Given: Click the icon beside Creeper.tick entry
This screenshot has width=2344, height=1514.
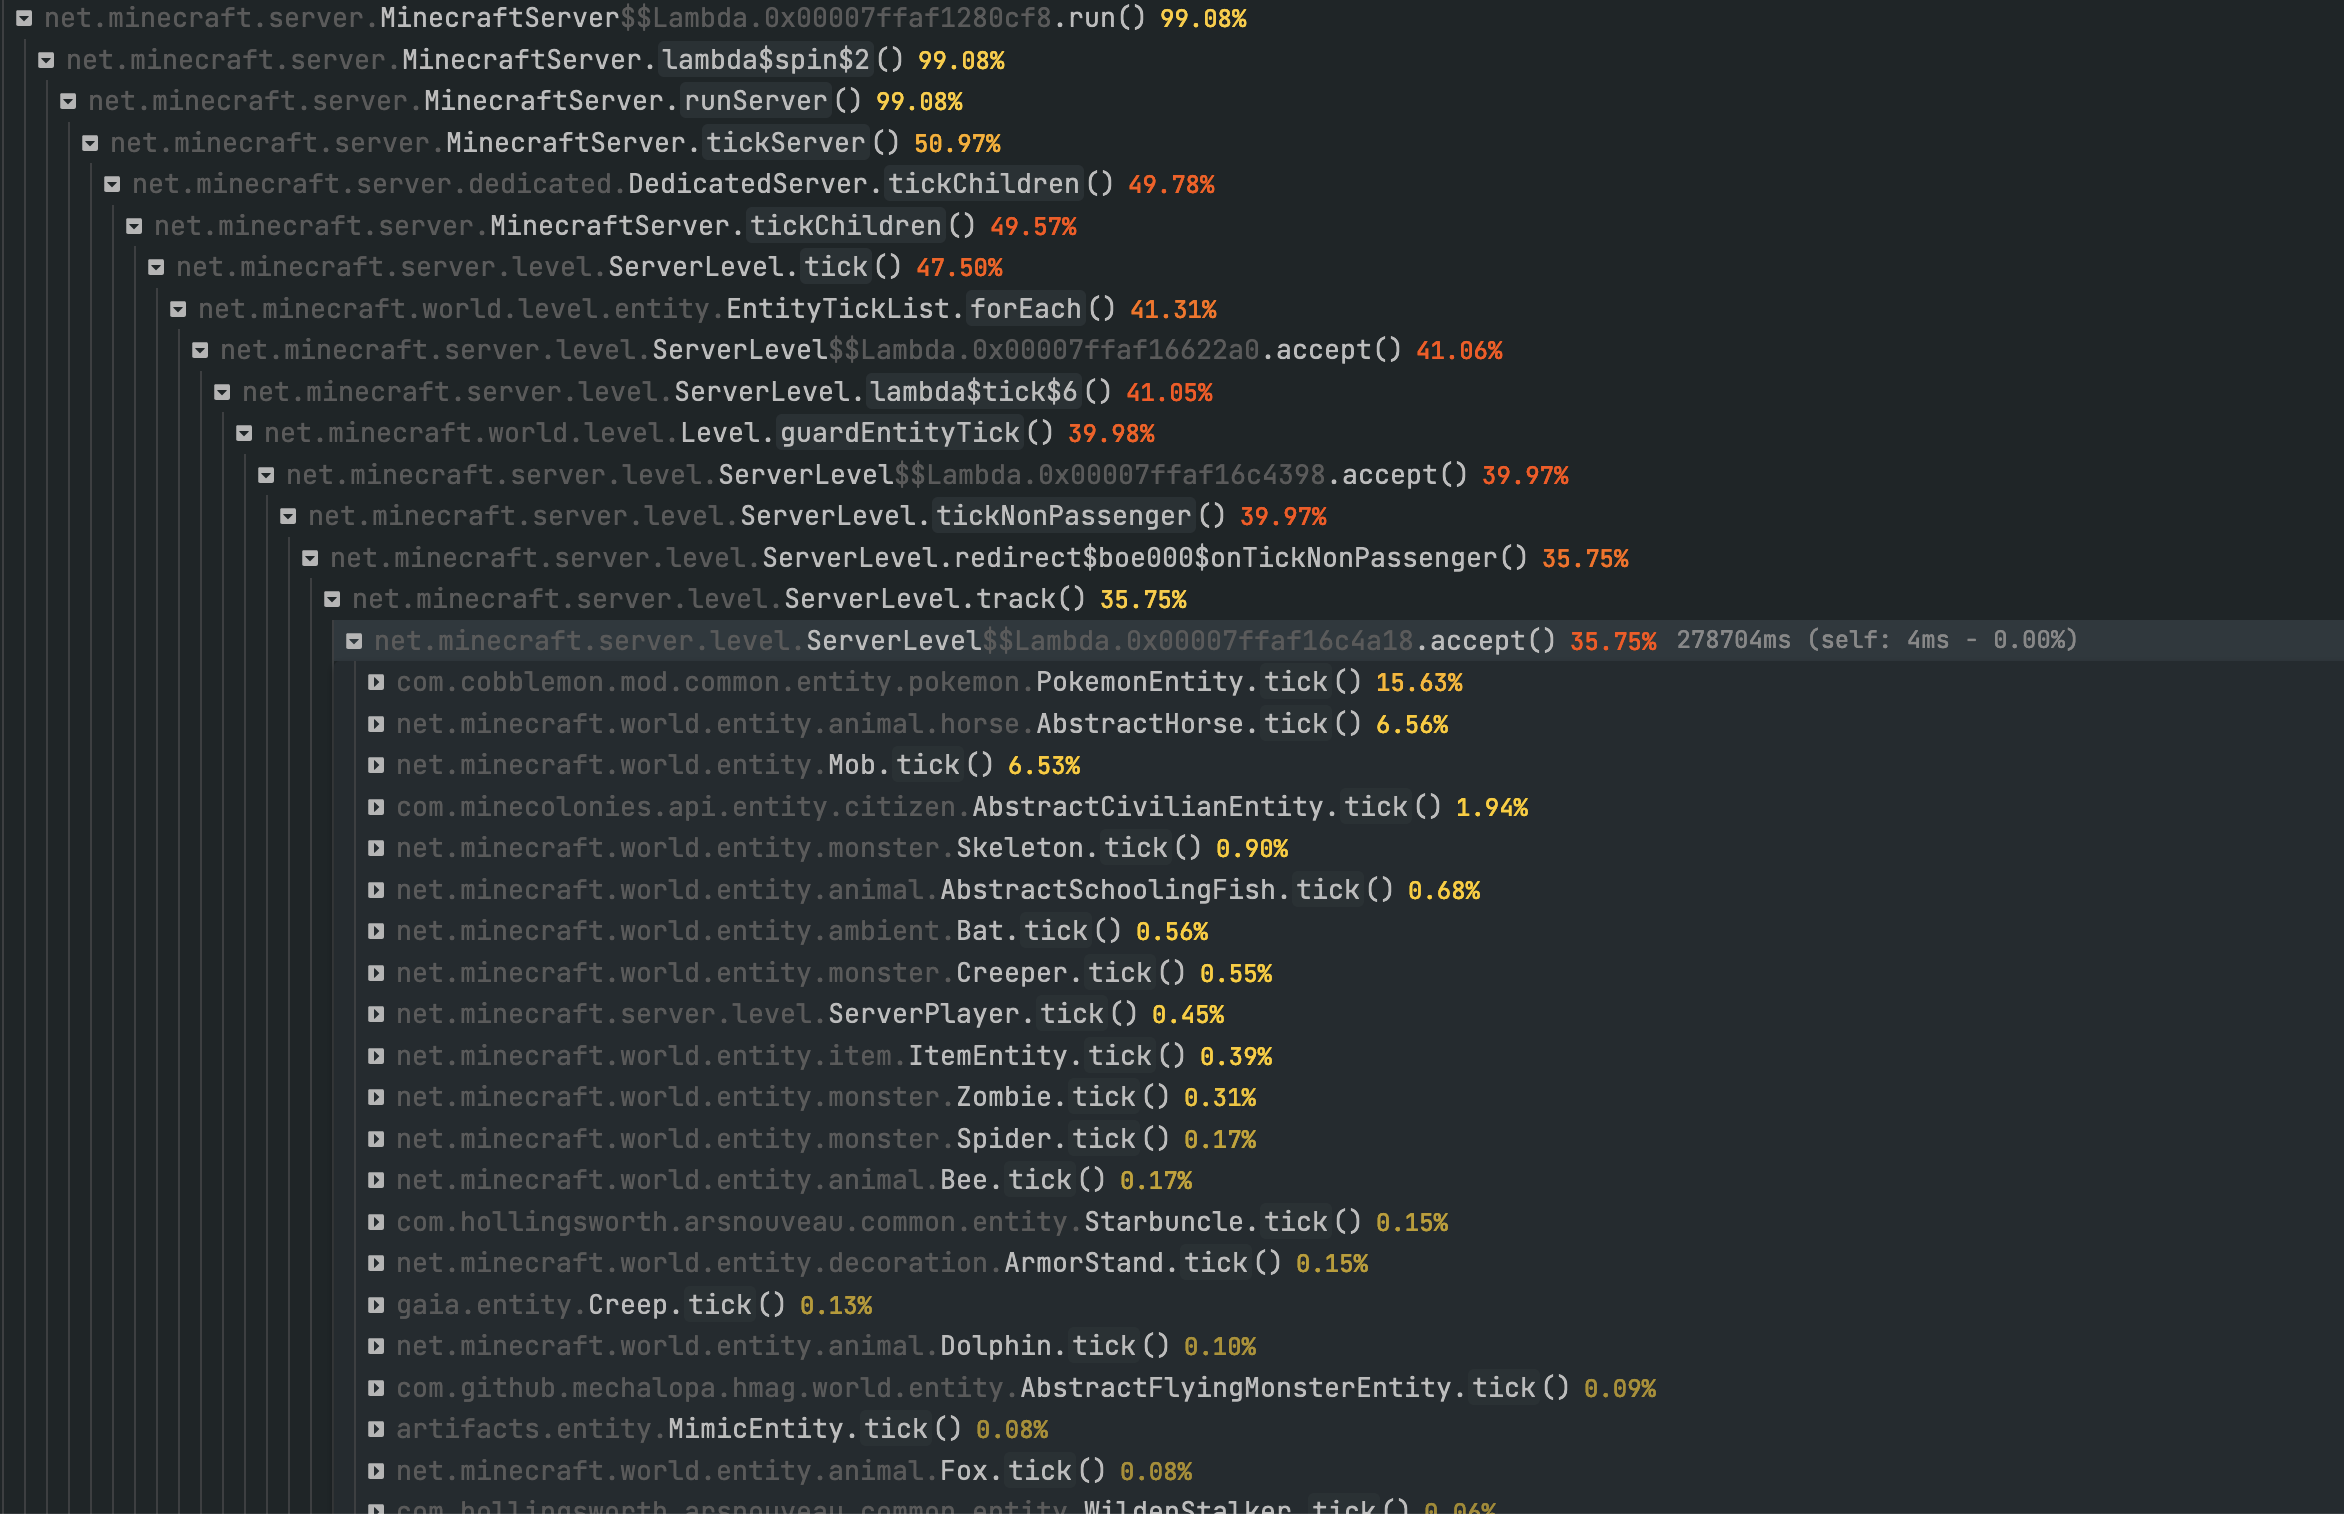Looking at the screenshot, I should pyautogui.click(x=377, y=973).
